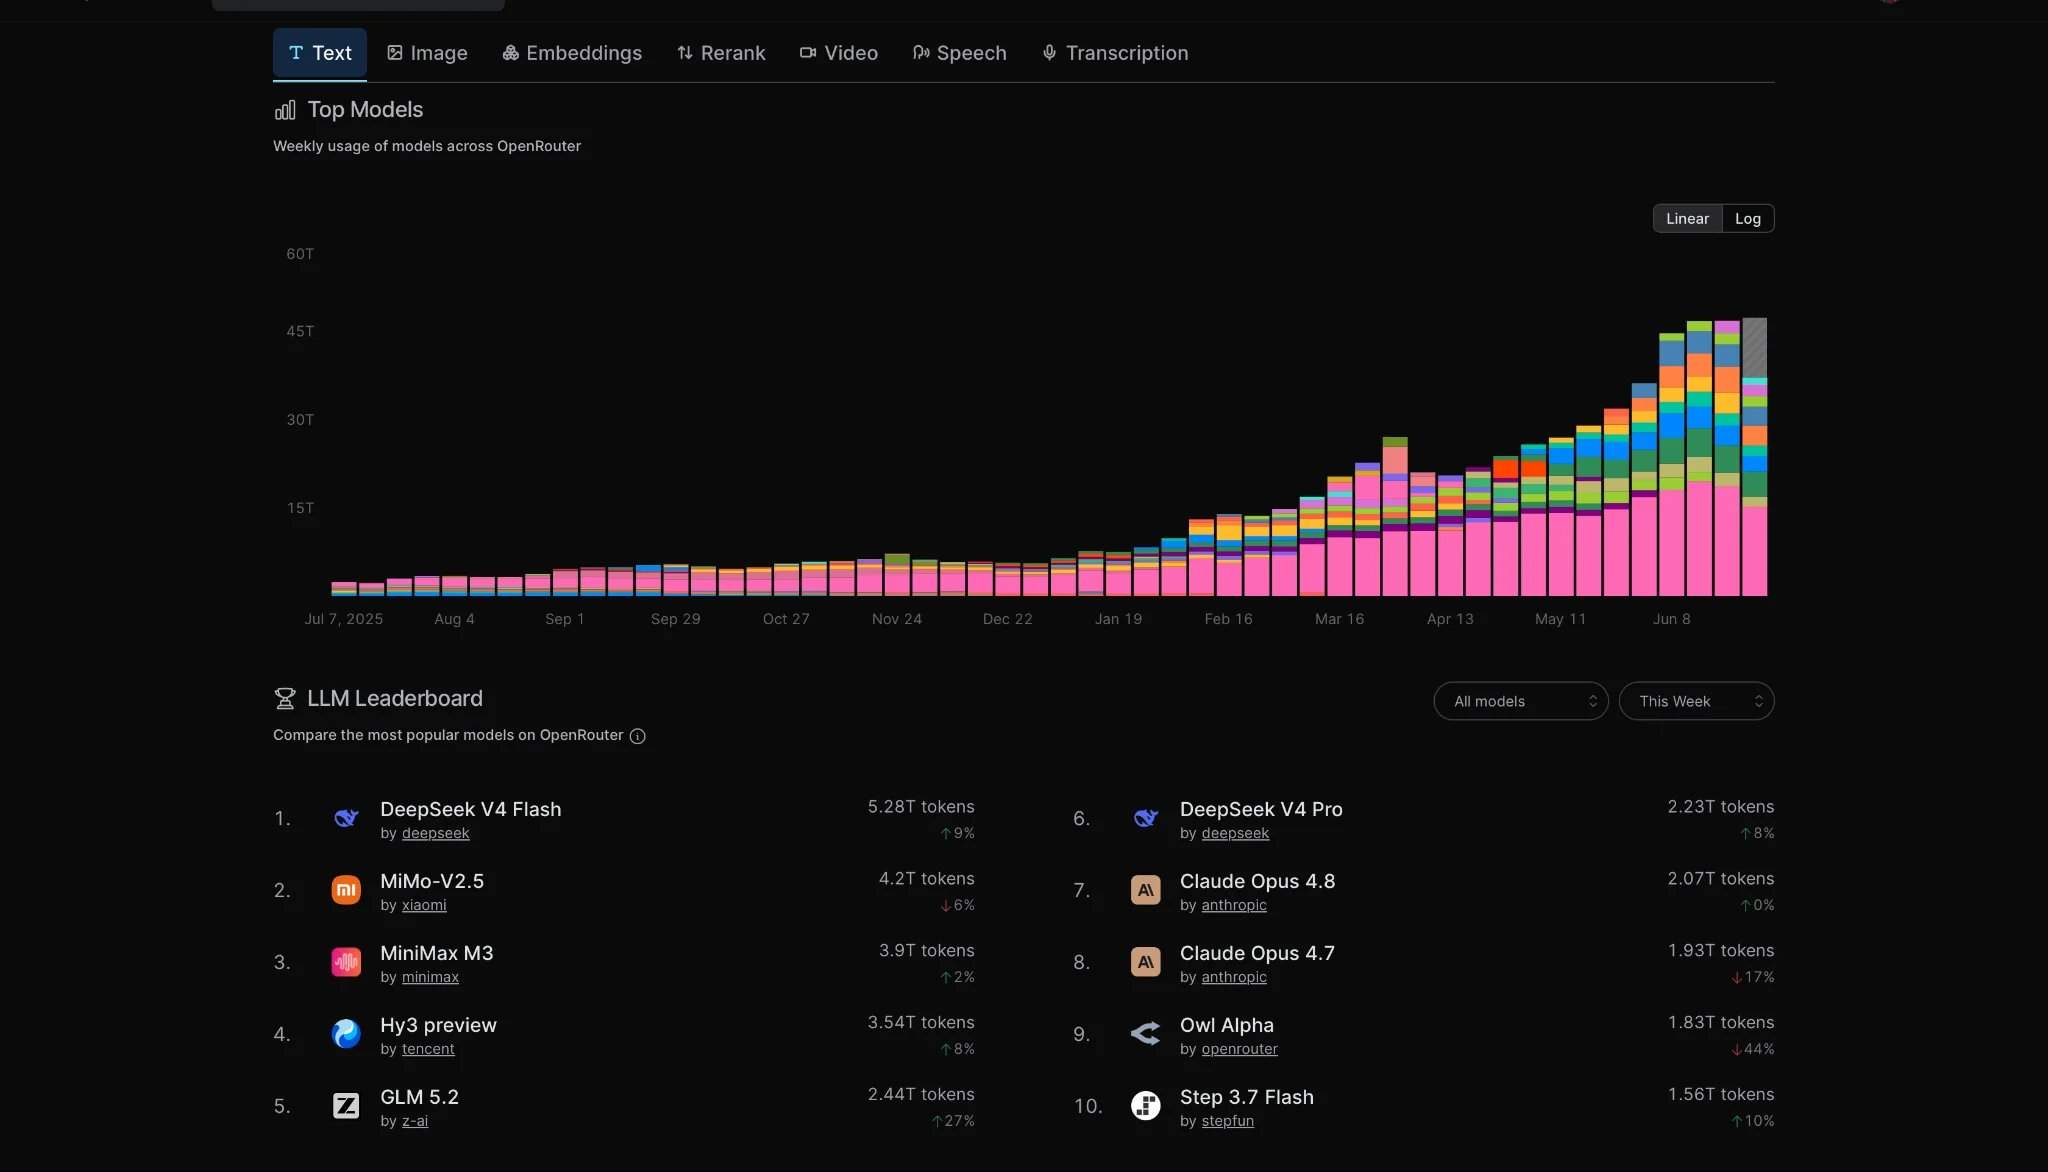The height and width of the screenshot is (1172, 2048).
Task: Open the DeepSeek V4 Flash model
Action: [470, 809]
